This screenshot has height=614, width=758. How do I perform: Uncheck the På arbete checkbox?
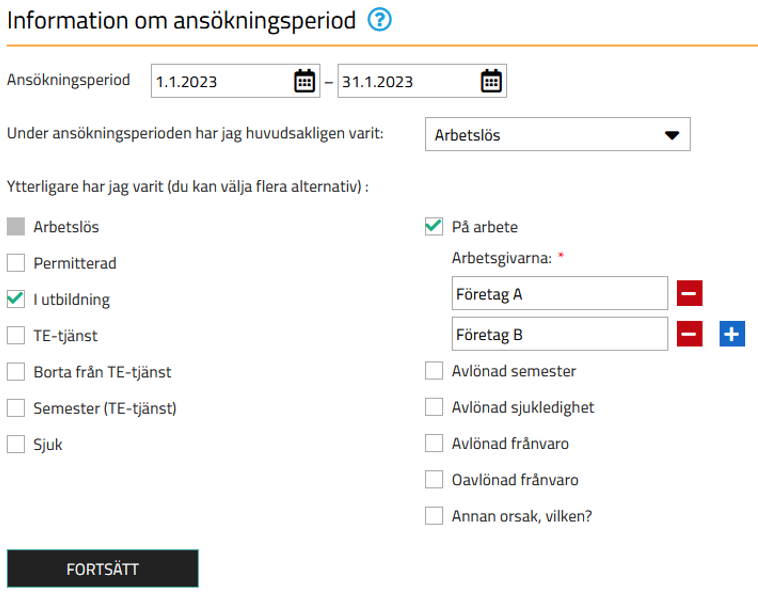click(434, 226)
